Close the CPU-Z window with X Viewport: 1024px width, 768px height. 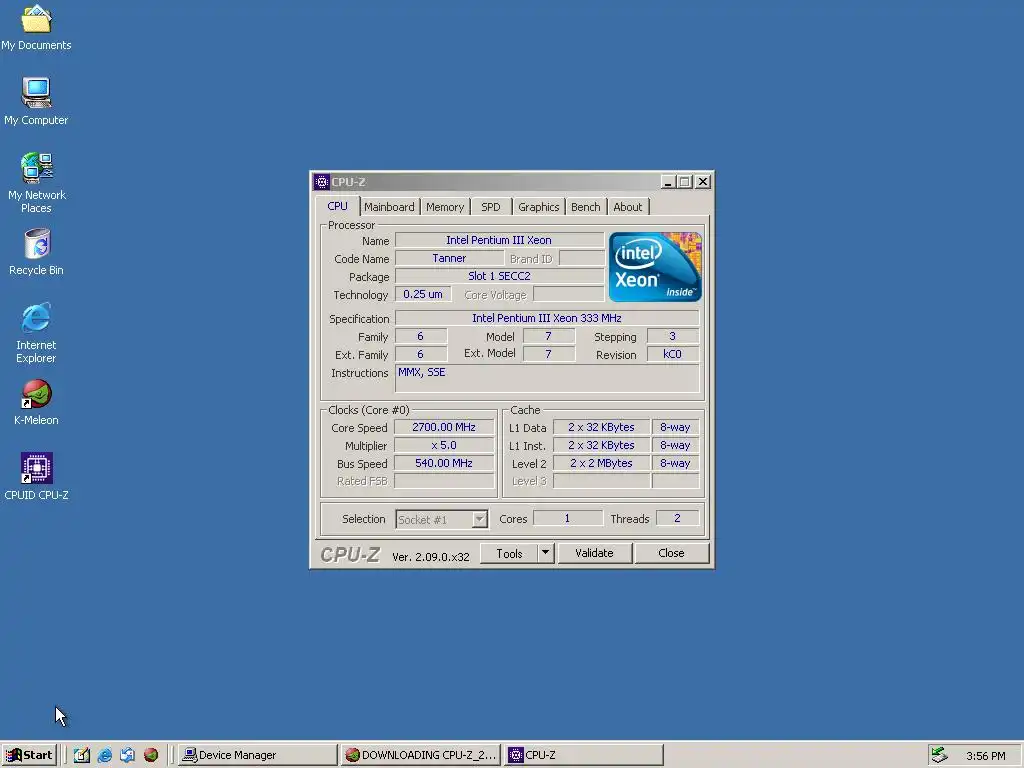pos(703,182)
